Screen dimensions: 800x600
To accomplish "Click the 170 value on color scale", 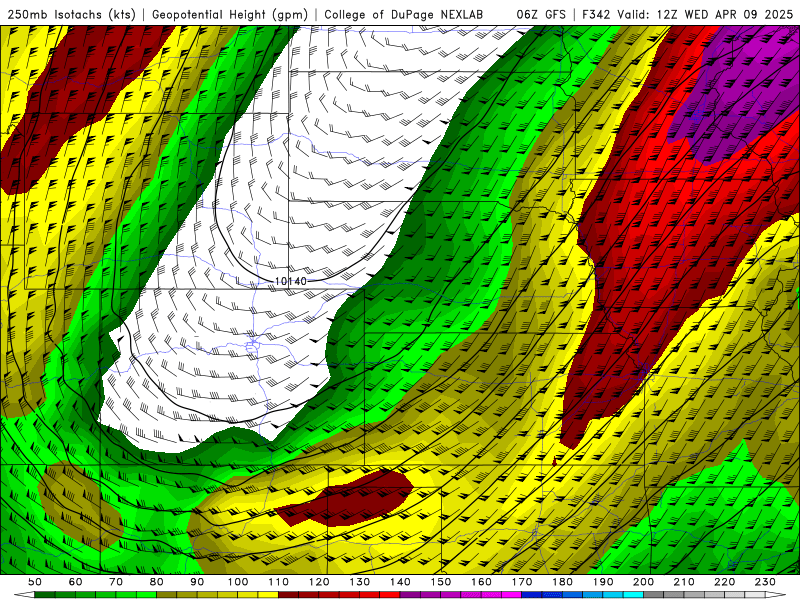I will click(x=521, y=582).
